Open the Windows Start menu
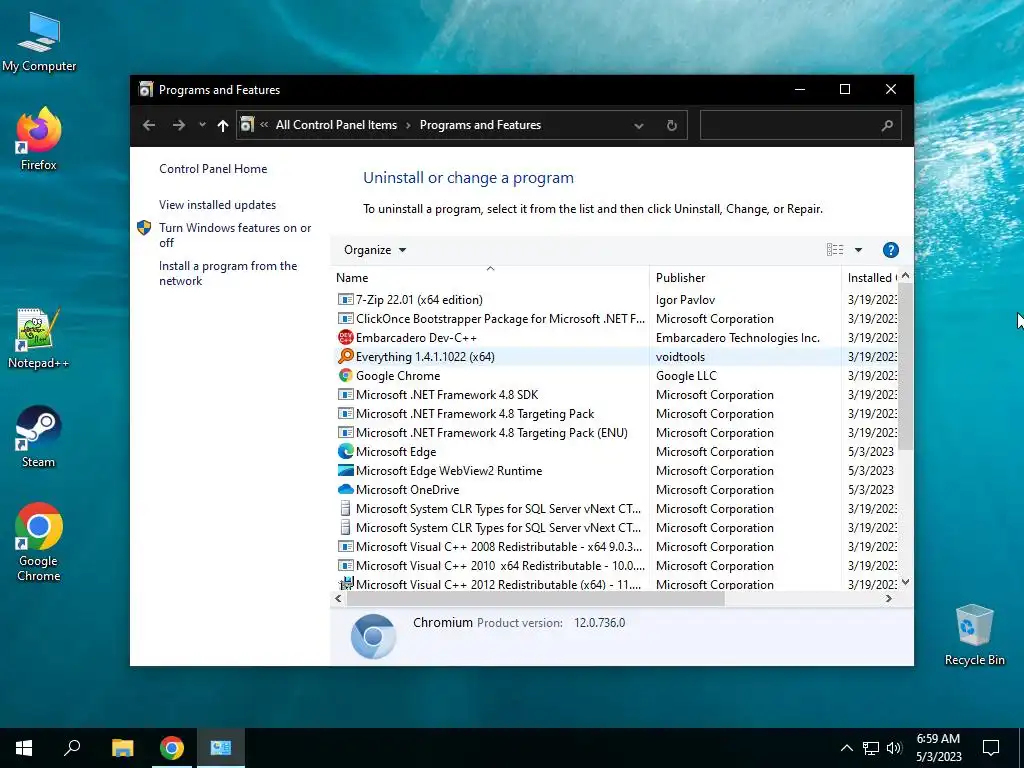Viewport: 1024px width, 768px height. [x=24, y=748]
